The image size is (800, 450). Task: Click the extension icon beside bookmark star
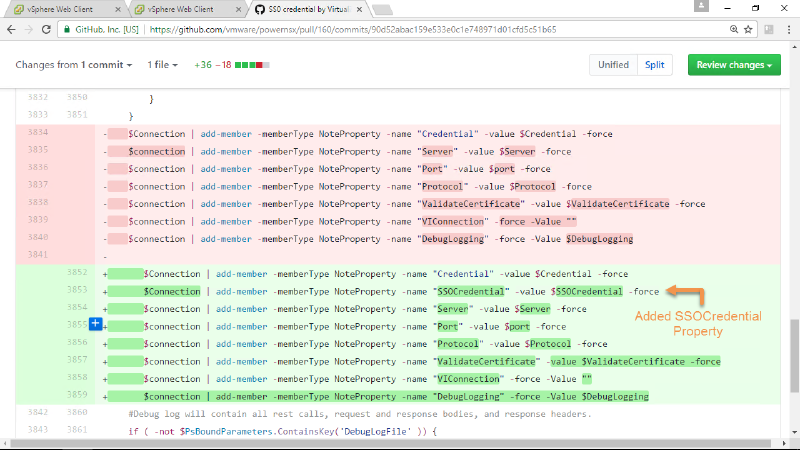pos(769,30)
